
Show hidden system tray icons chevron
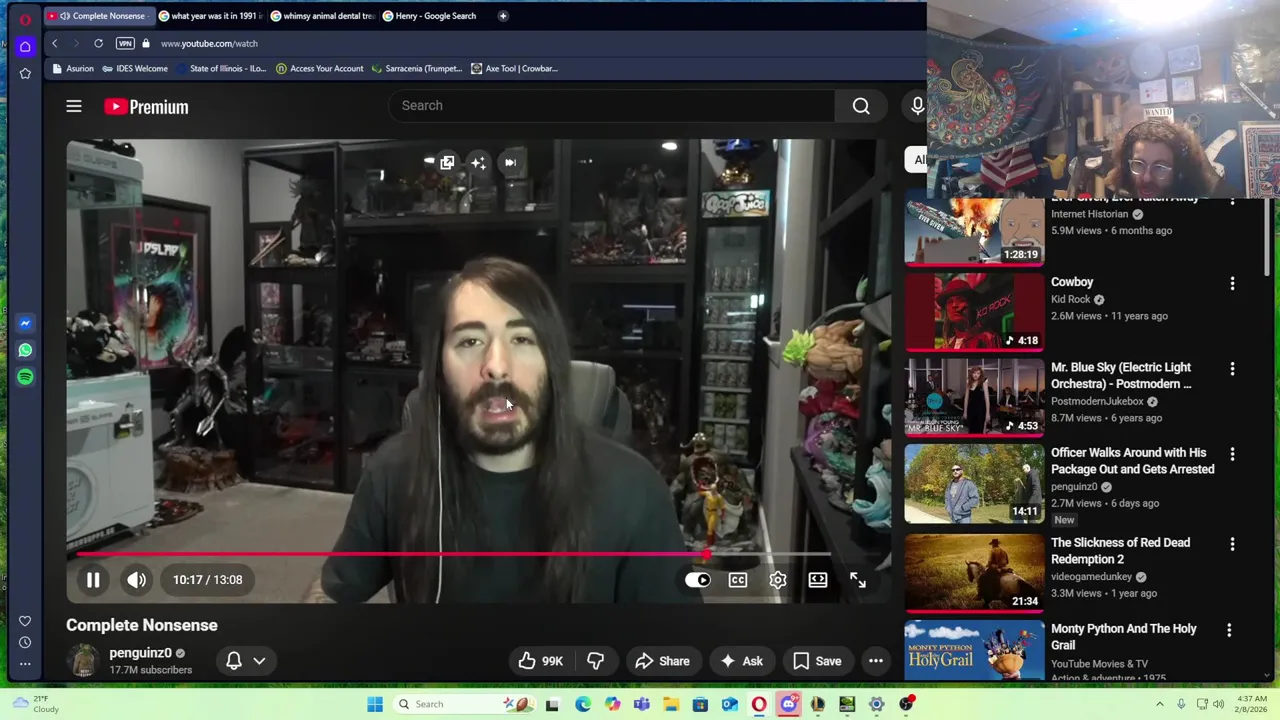pos(1160,704)
